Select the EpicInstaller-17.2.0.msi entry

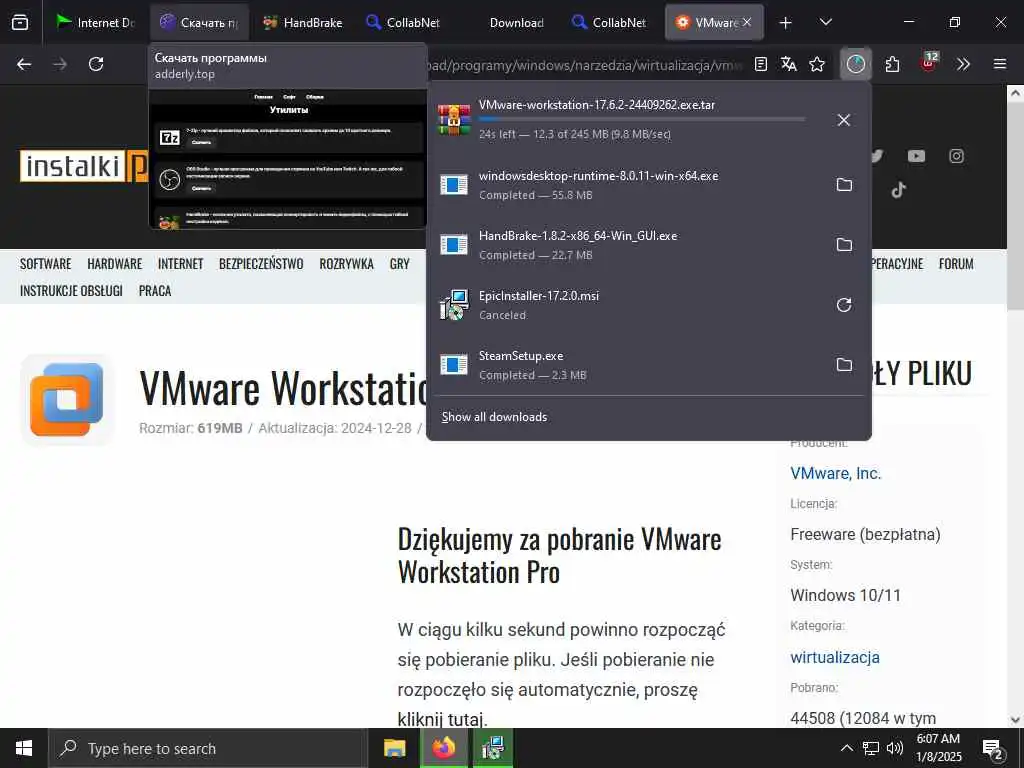click(x=627, y=305)
